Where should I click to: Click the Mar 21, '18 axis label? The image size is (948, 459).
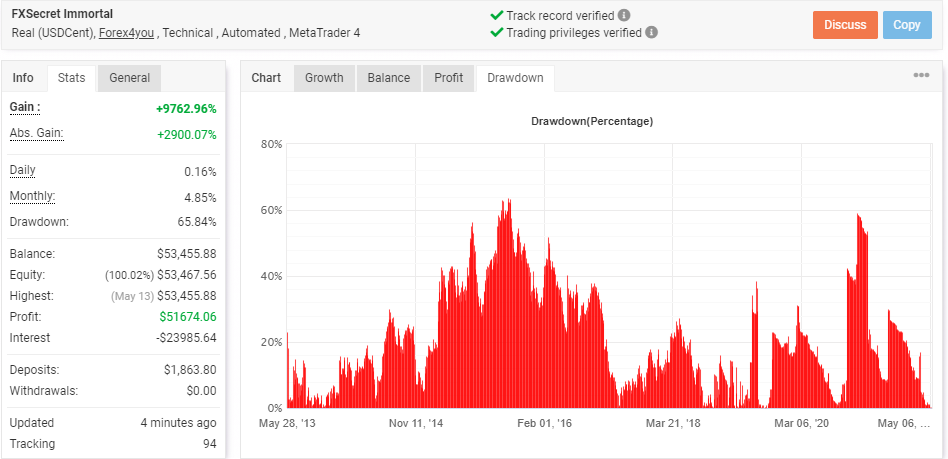673,423
